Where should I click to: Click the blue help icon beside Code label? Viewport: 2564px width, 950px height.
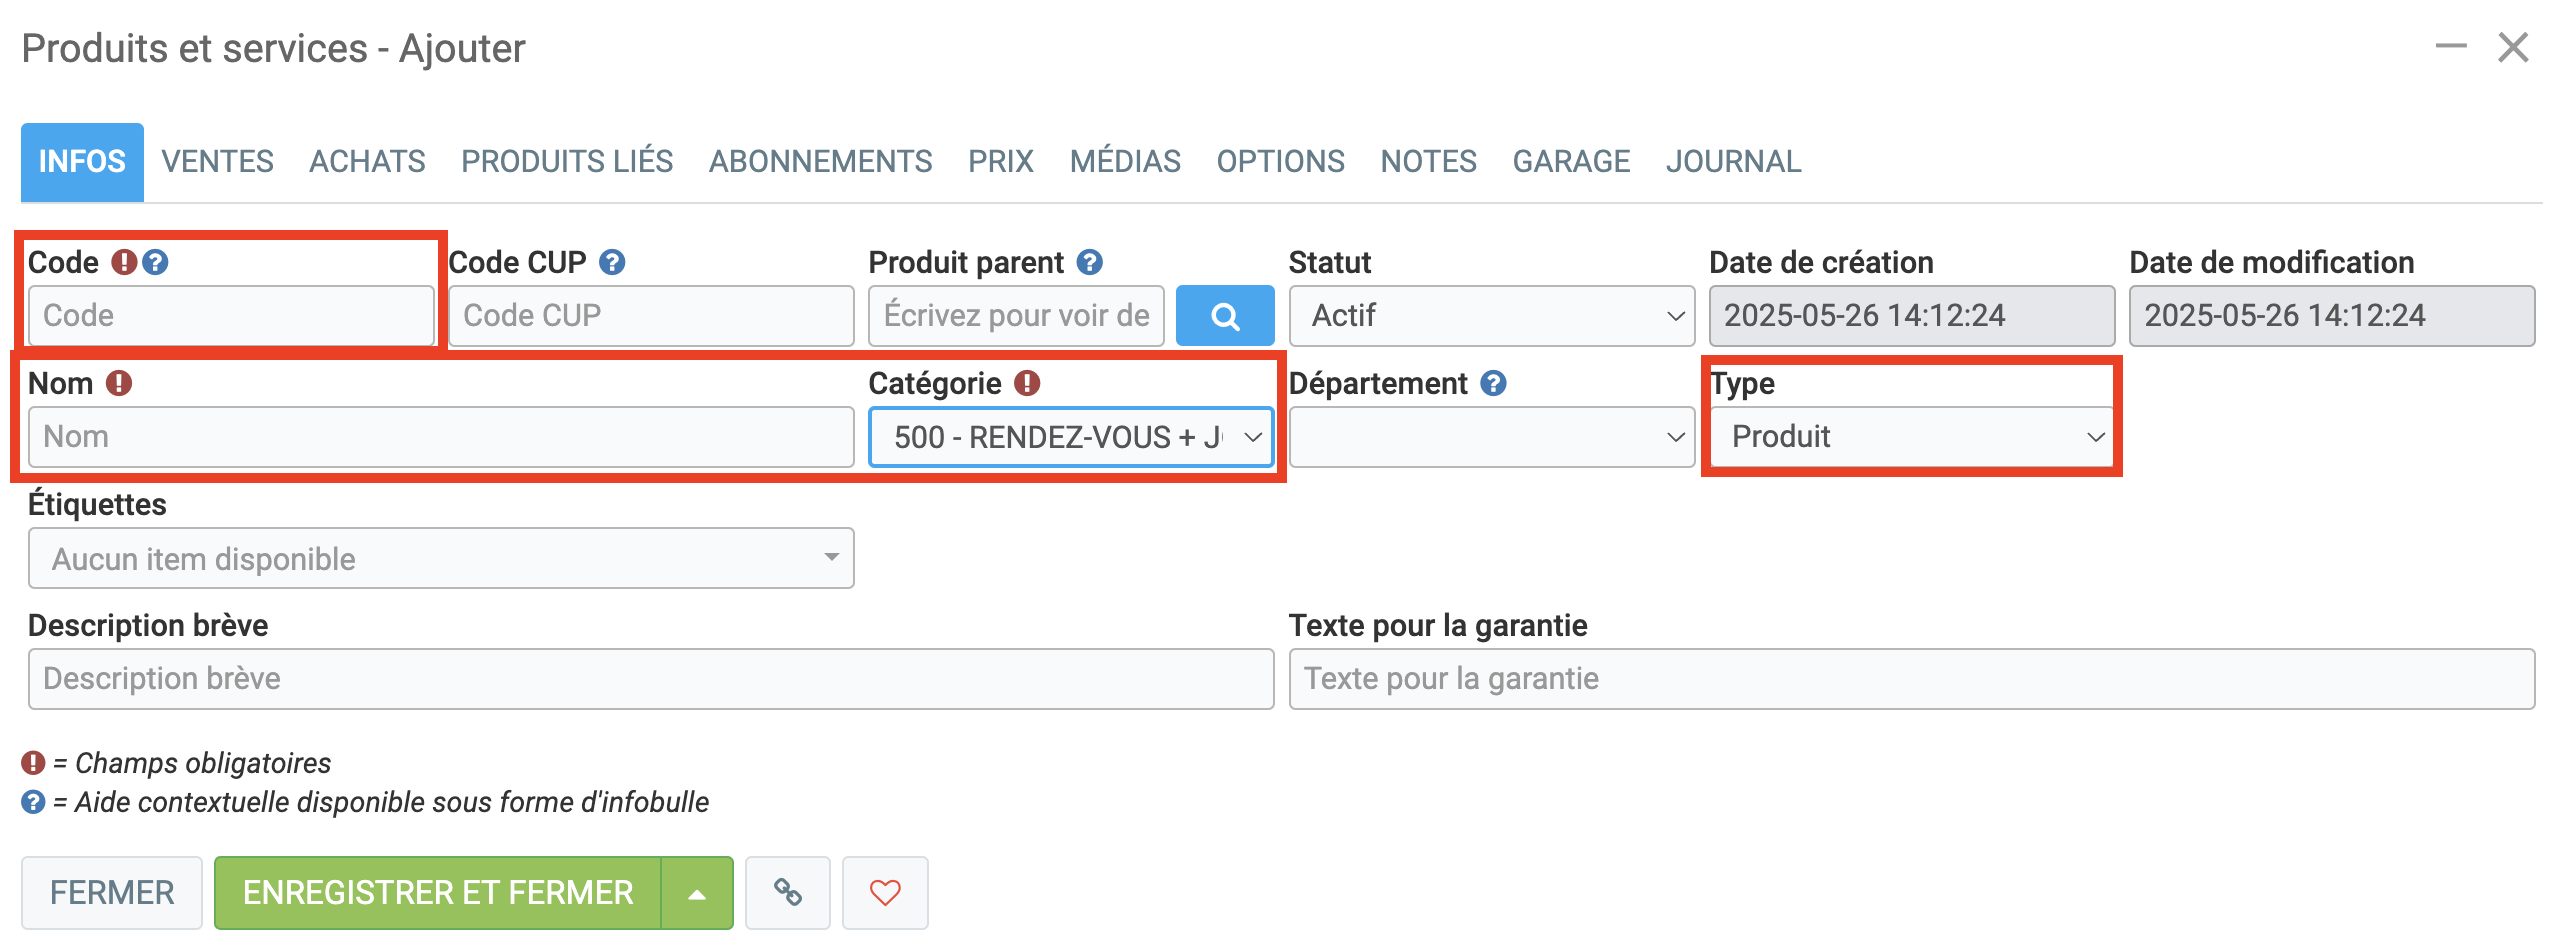155,262
